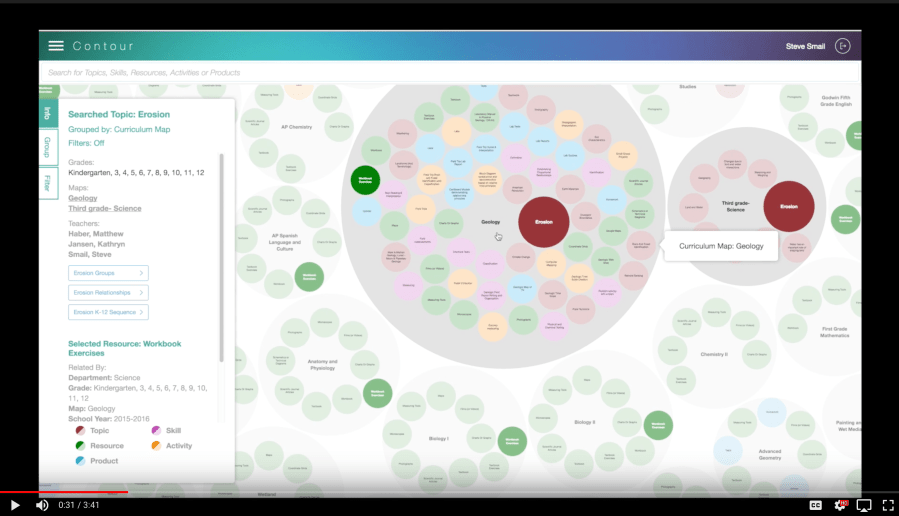Click the Filters: Off text
This screenshot has width=899, height=516.
86,143
